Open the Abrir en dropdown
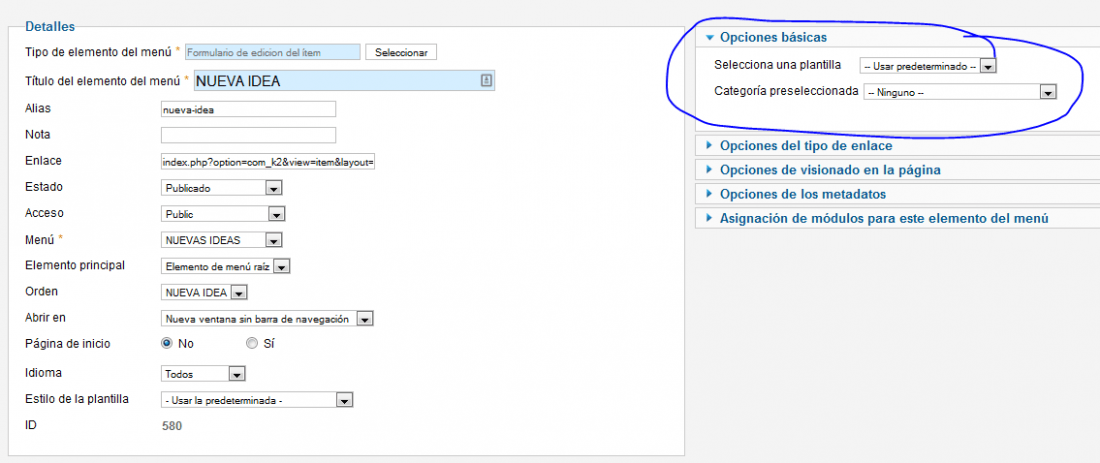This screenshot has width=1100, height=463. coord(267,319)
